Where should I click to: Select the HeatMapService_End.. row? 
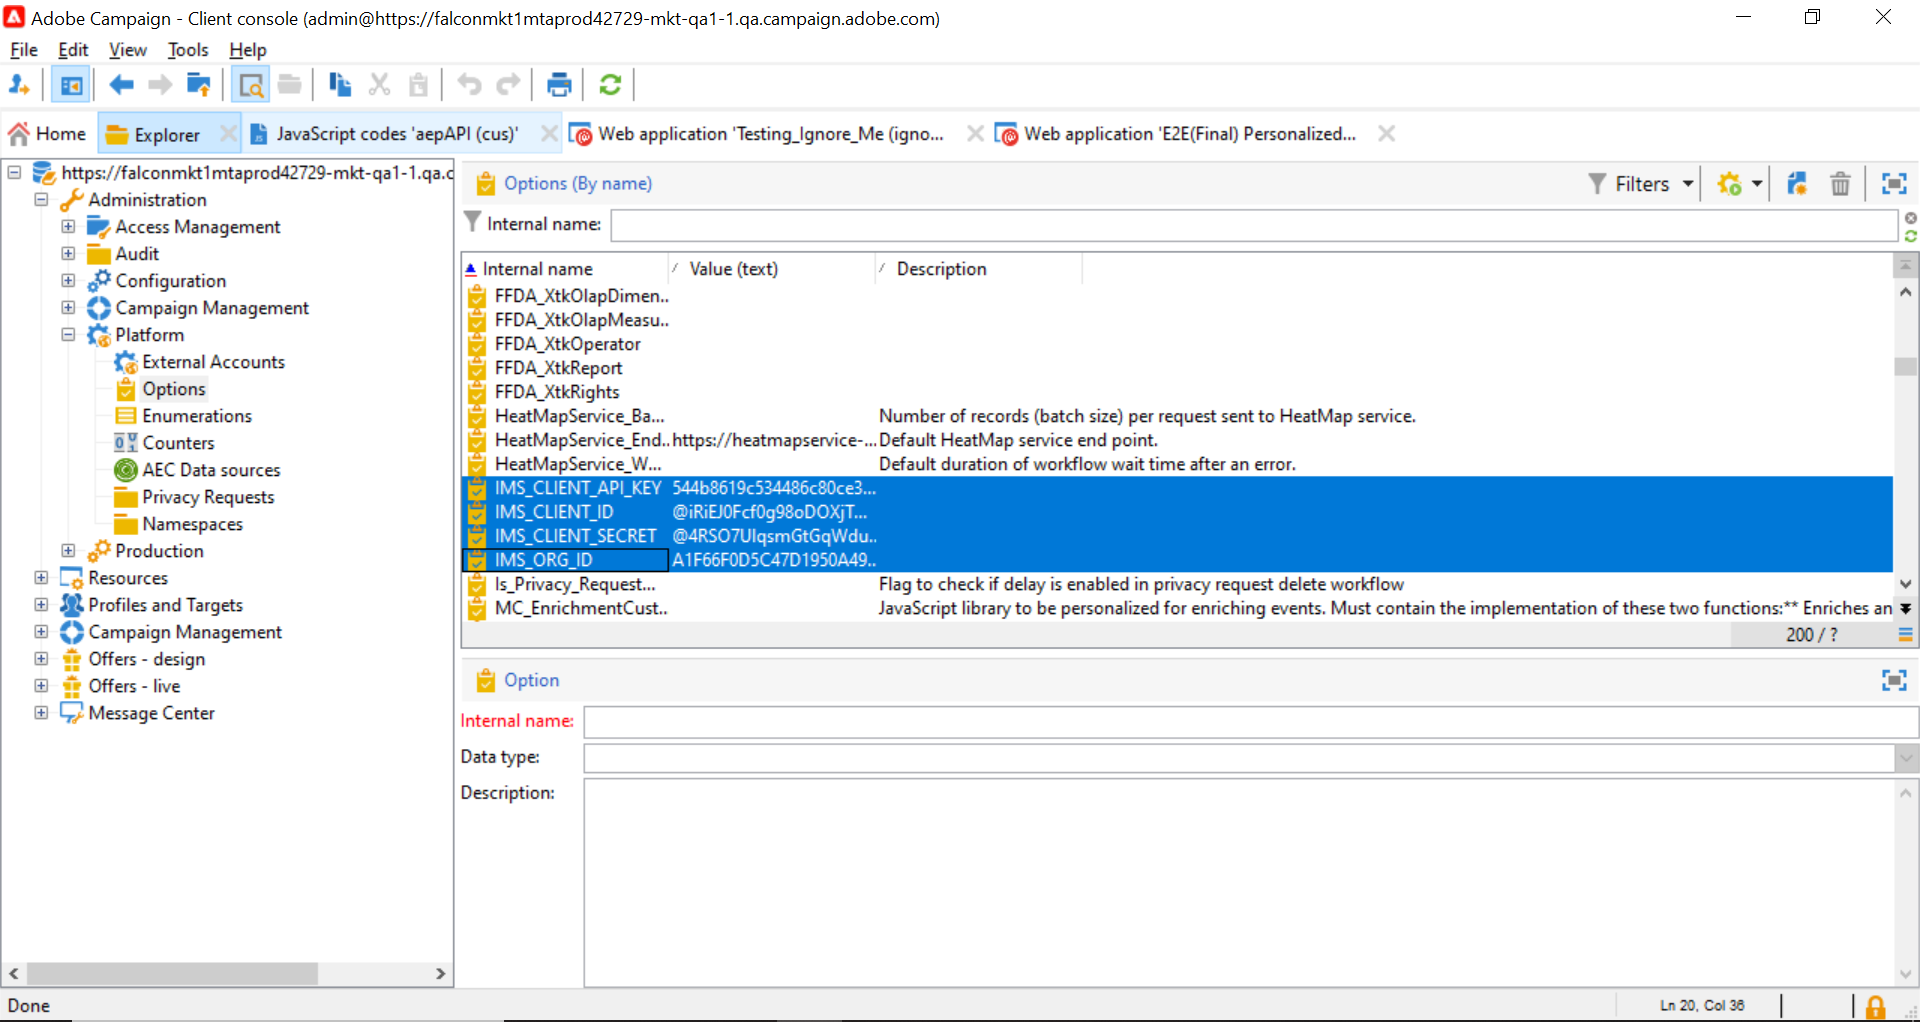coord(1177,440)
